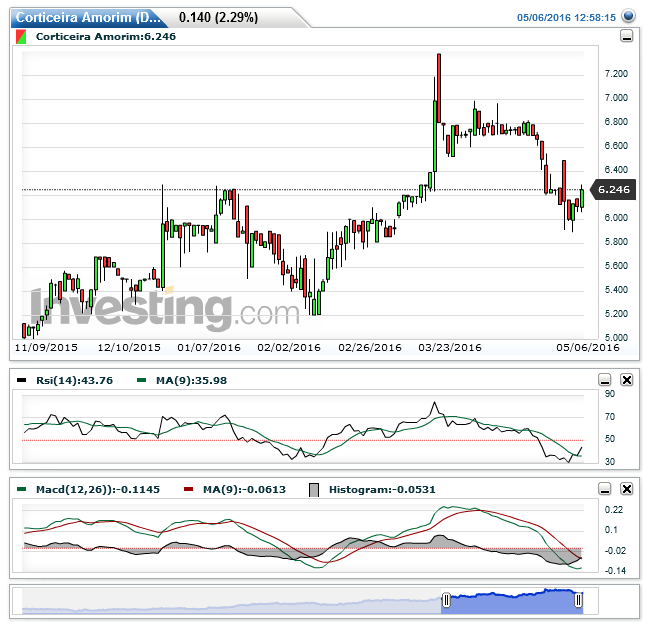Click the green Macd legend color swatch
This screenshot has width=650, height=627.
pos(21,489)
